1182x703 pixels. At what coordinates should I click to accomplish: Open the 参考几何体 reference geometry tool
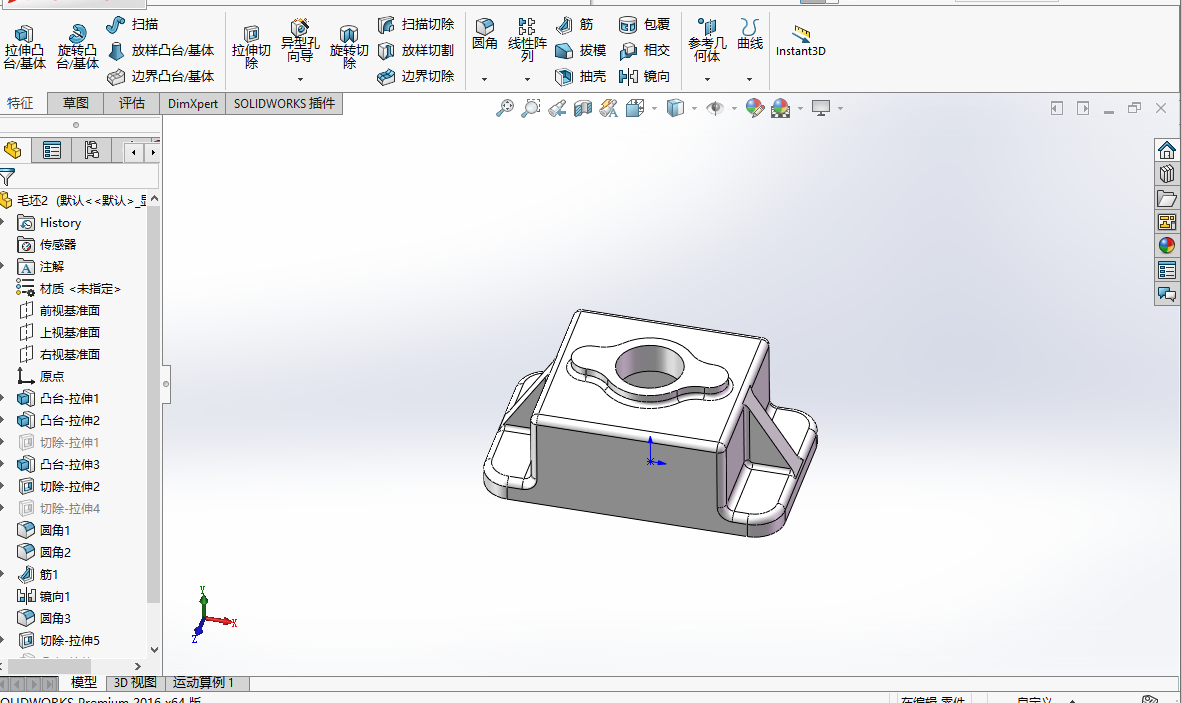click(707, 41)
